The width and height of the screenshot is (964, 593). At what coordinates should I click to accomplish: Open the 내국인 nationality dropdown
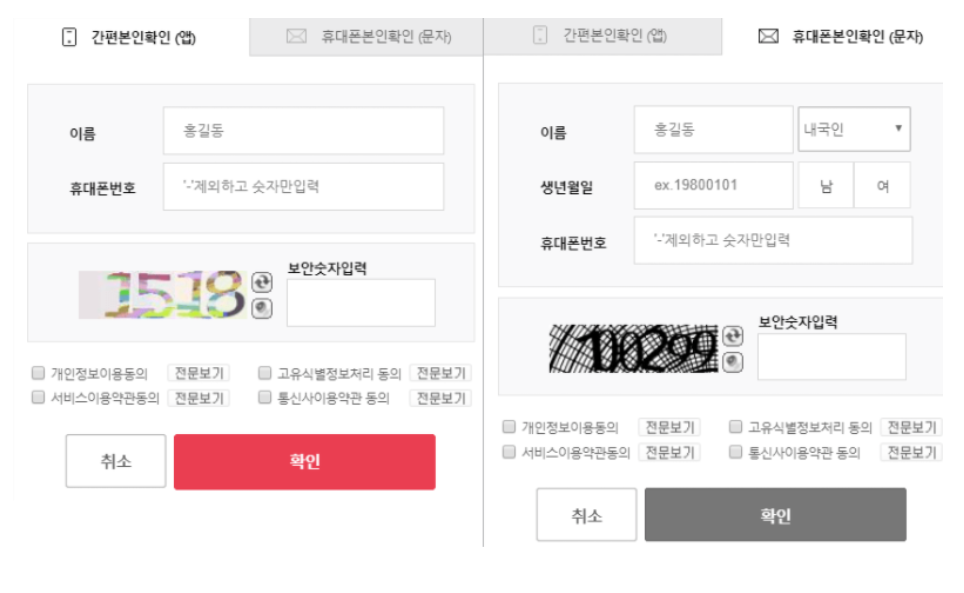pyautogui.click(x=854, y=129)
